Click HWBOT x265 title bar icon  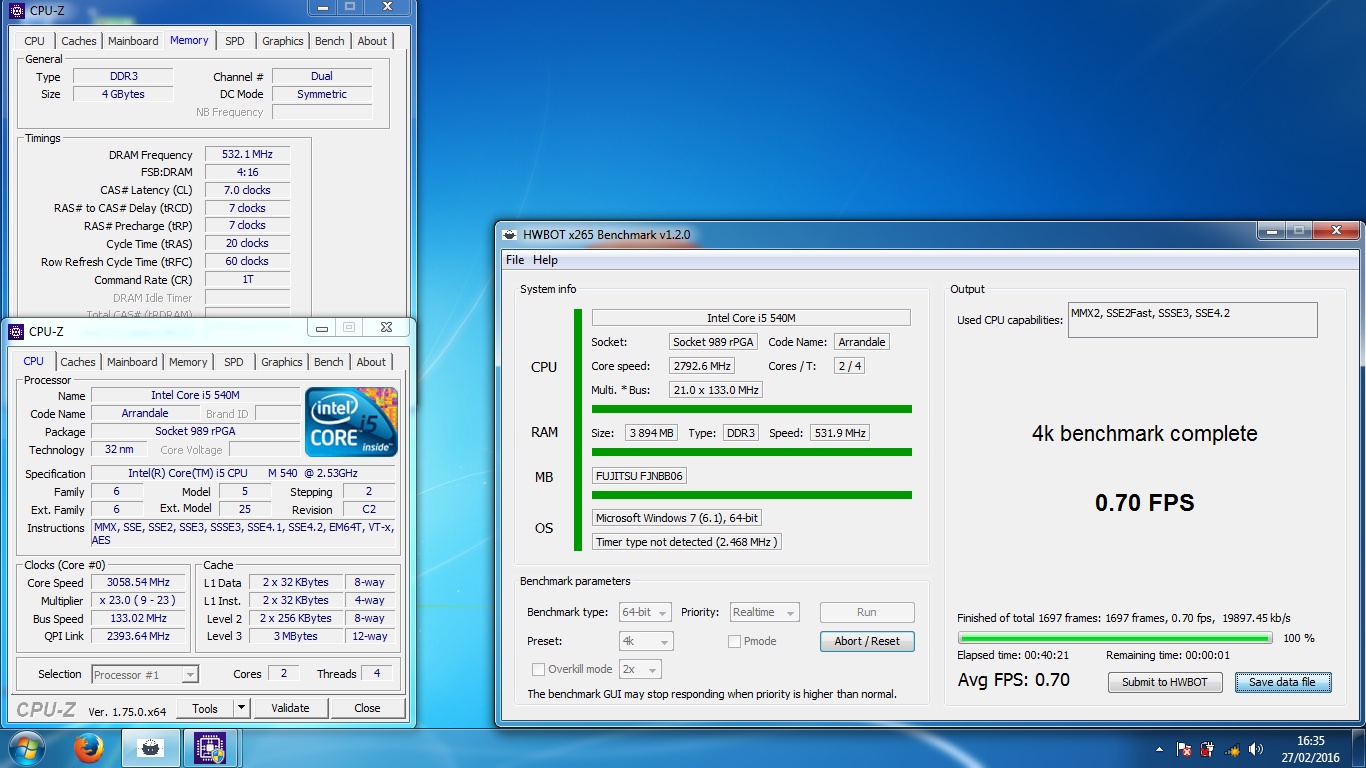coord(510,234)
